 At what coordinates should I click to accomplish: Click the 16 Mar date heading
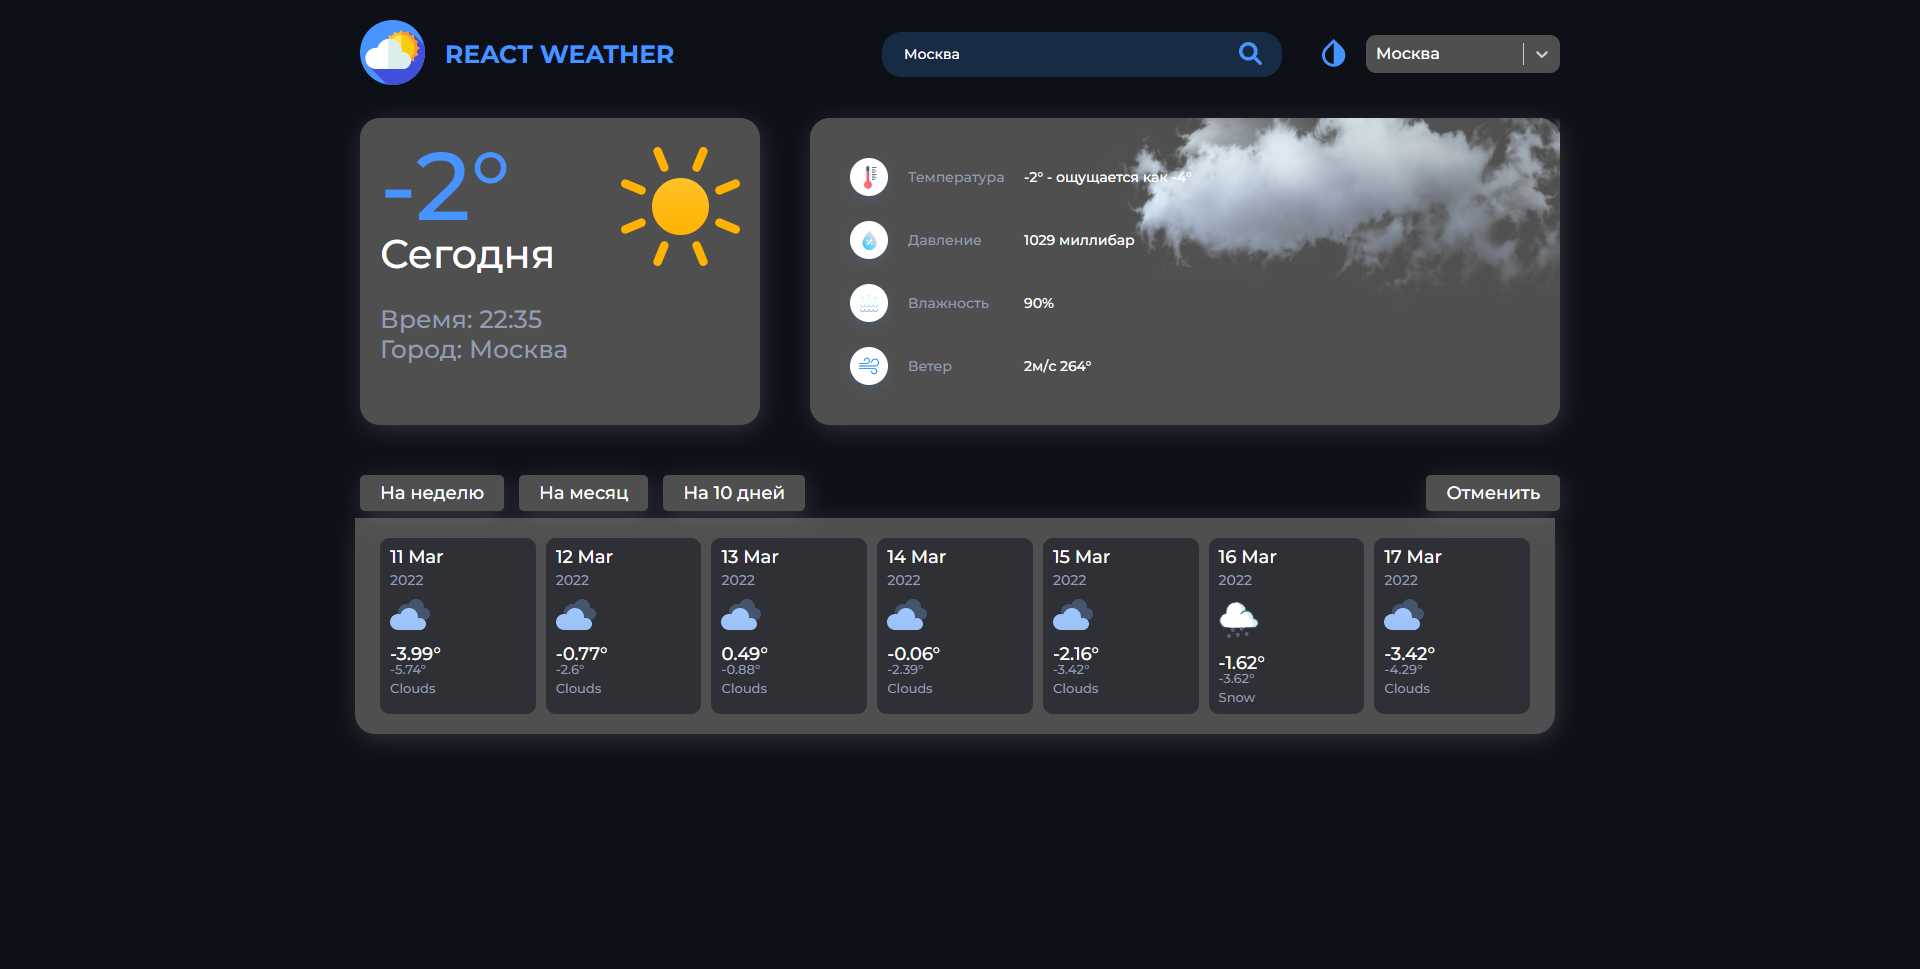(1247, 557)
